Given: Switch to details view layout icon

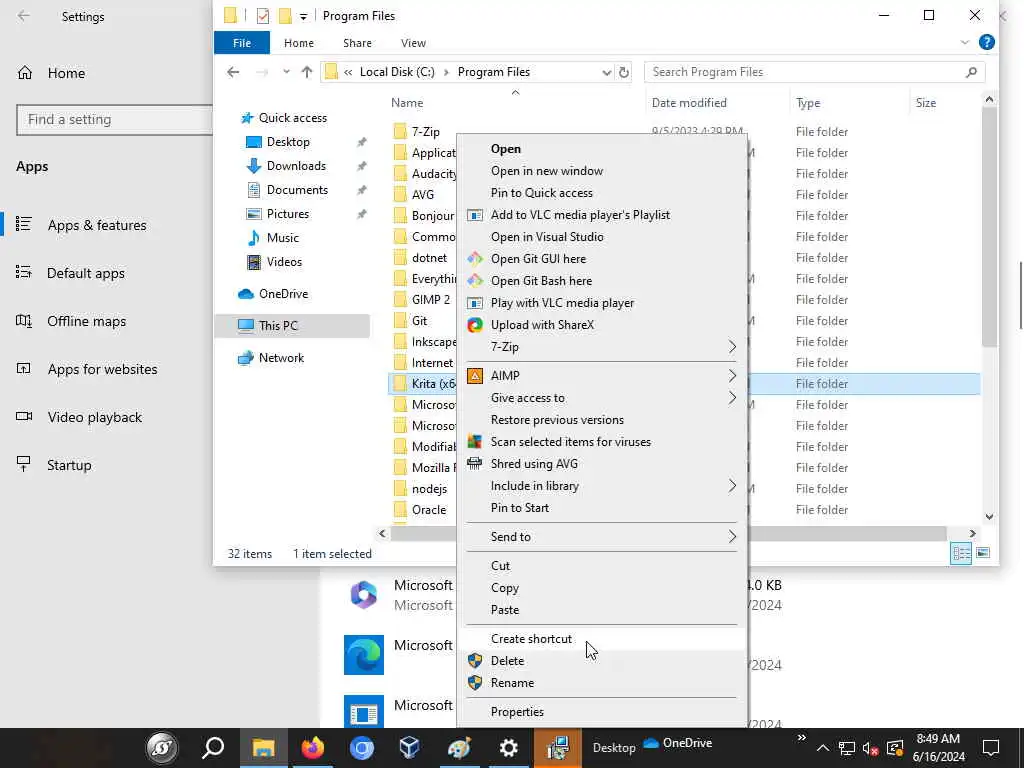Looking at the screenshot, I should [x=961, y=553].
